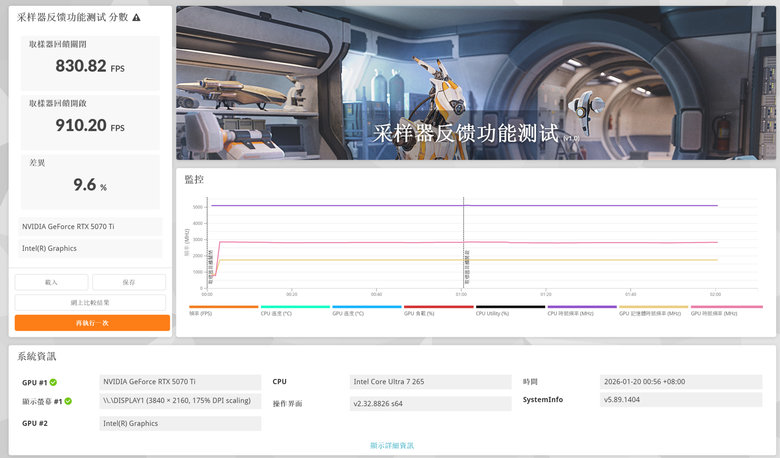Screen dimensions: 780x458
Task: Click the 網上比較結果 button
Action: point(90,302)
